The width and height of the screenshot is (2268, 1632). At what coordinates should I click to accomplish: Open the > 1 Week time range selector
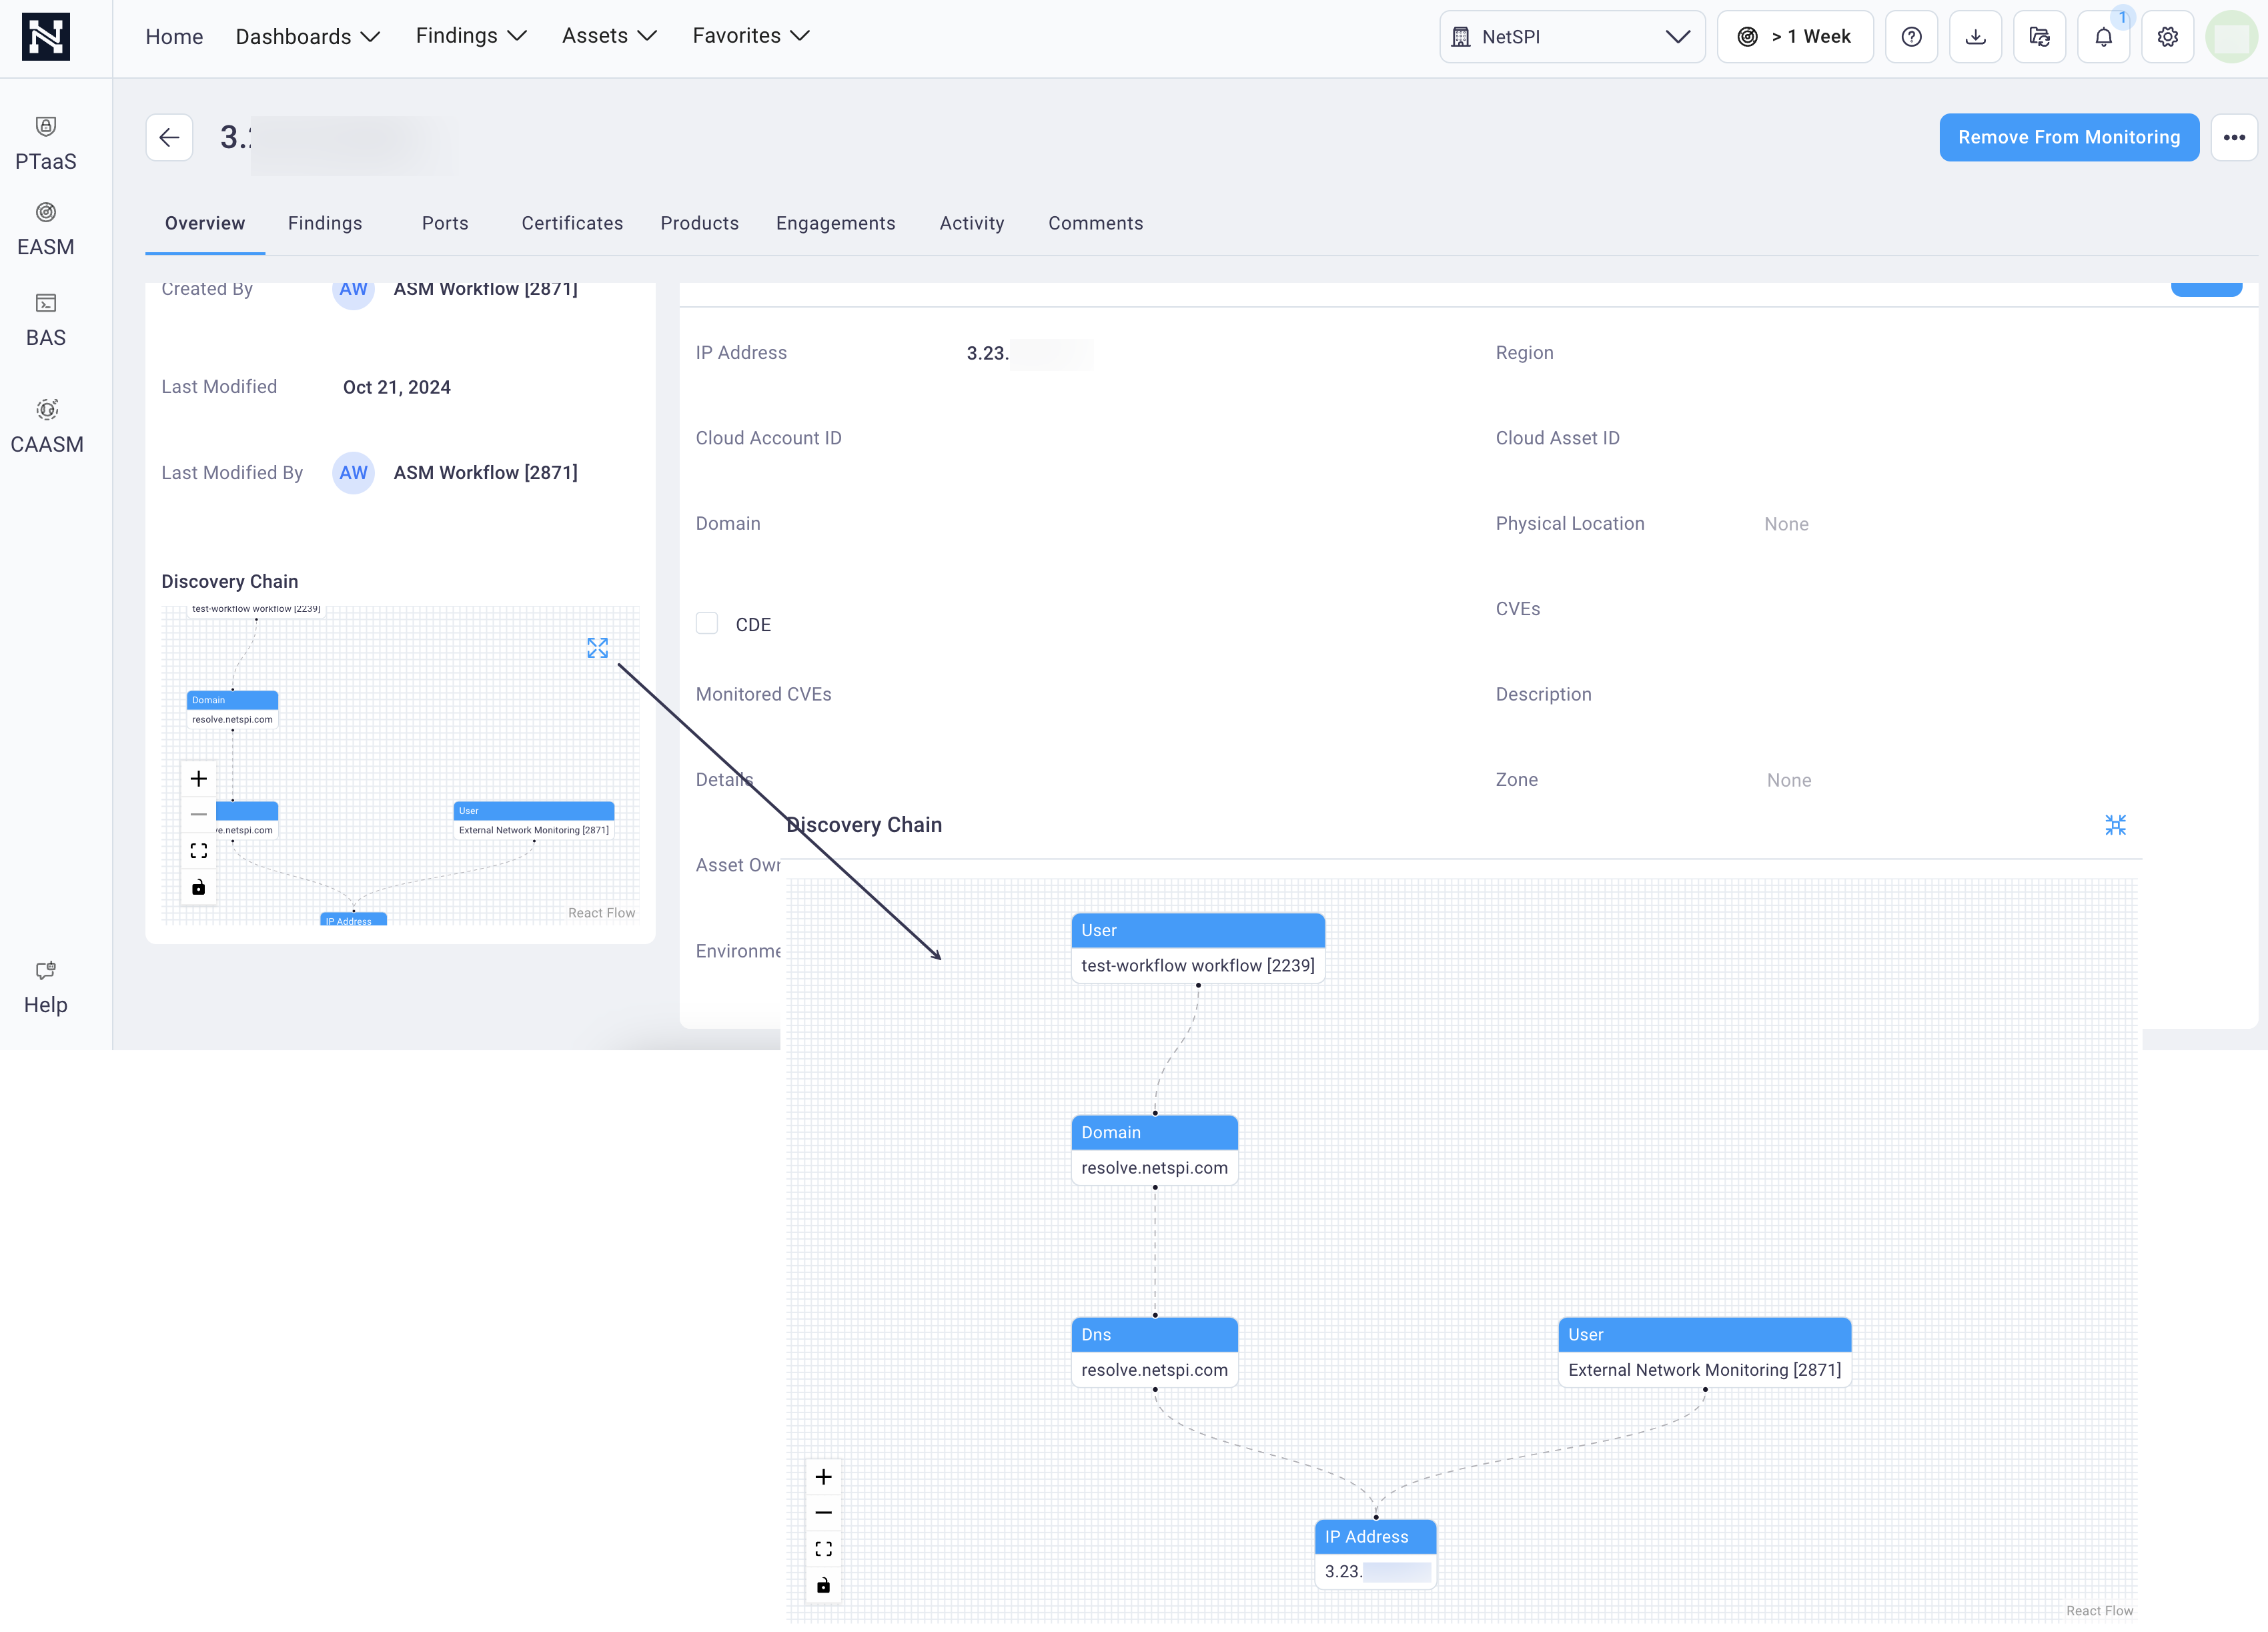1795,37
